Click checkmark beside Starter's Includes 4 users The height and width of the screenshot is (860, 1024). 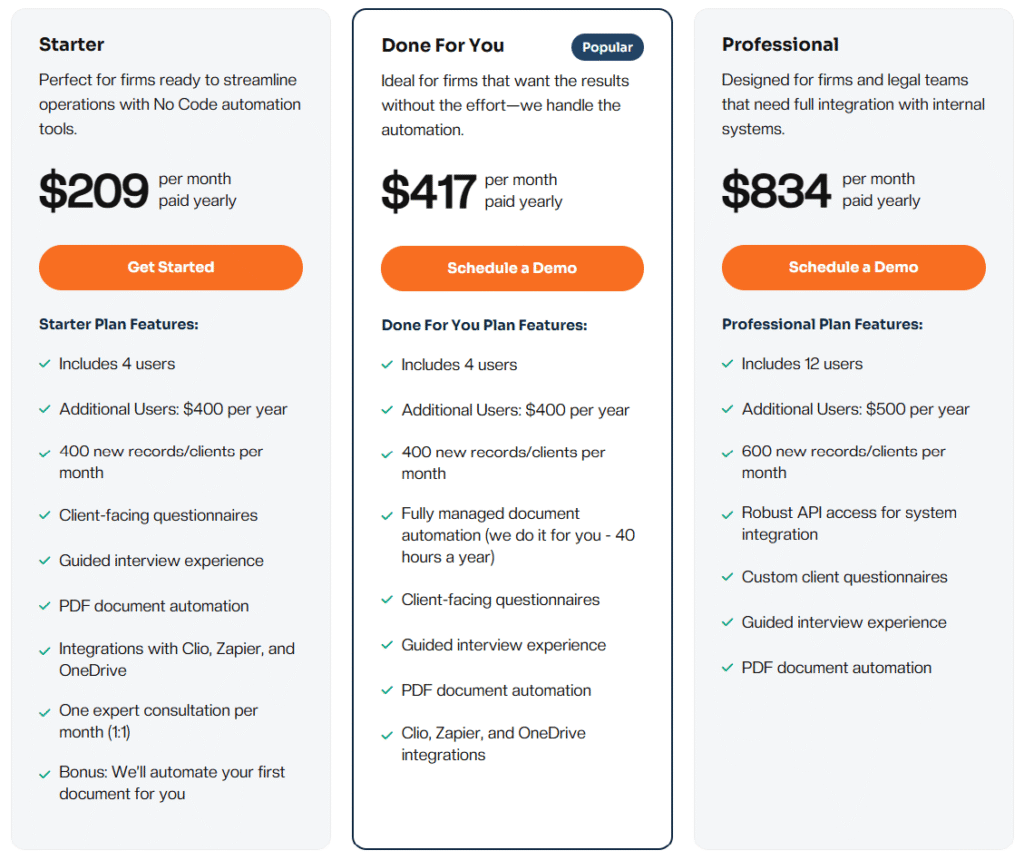pos(45,364)
